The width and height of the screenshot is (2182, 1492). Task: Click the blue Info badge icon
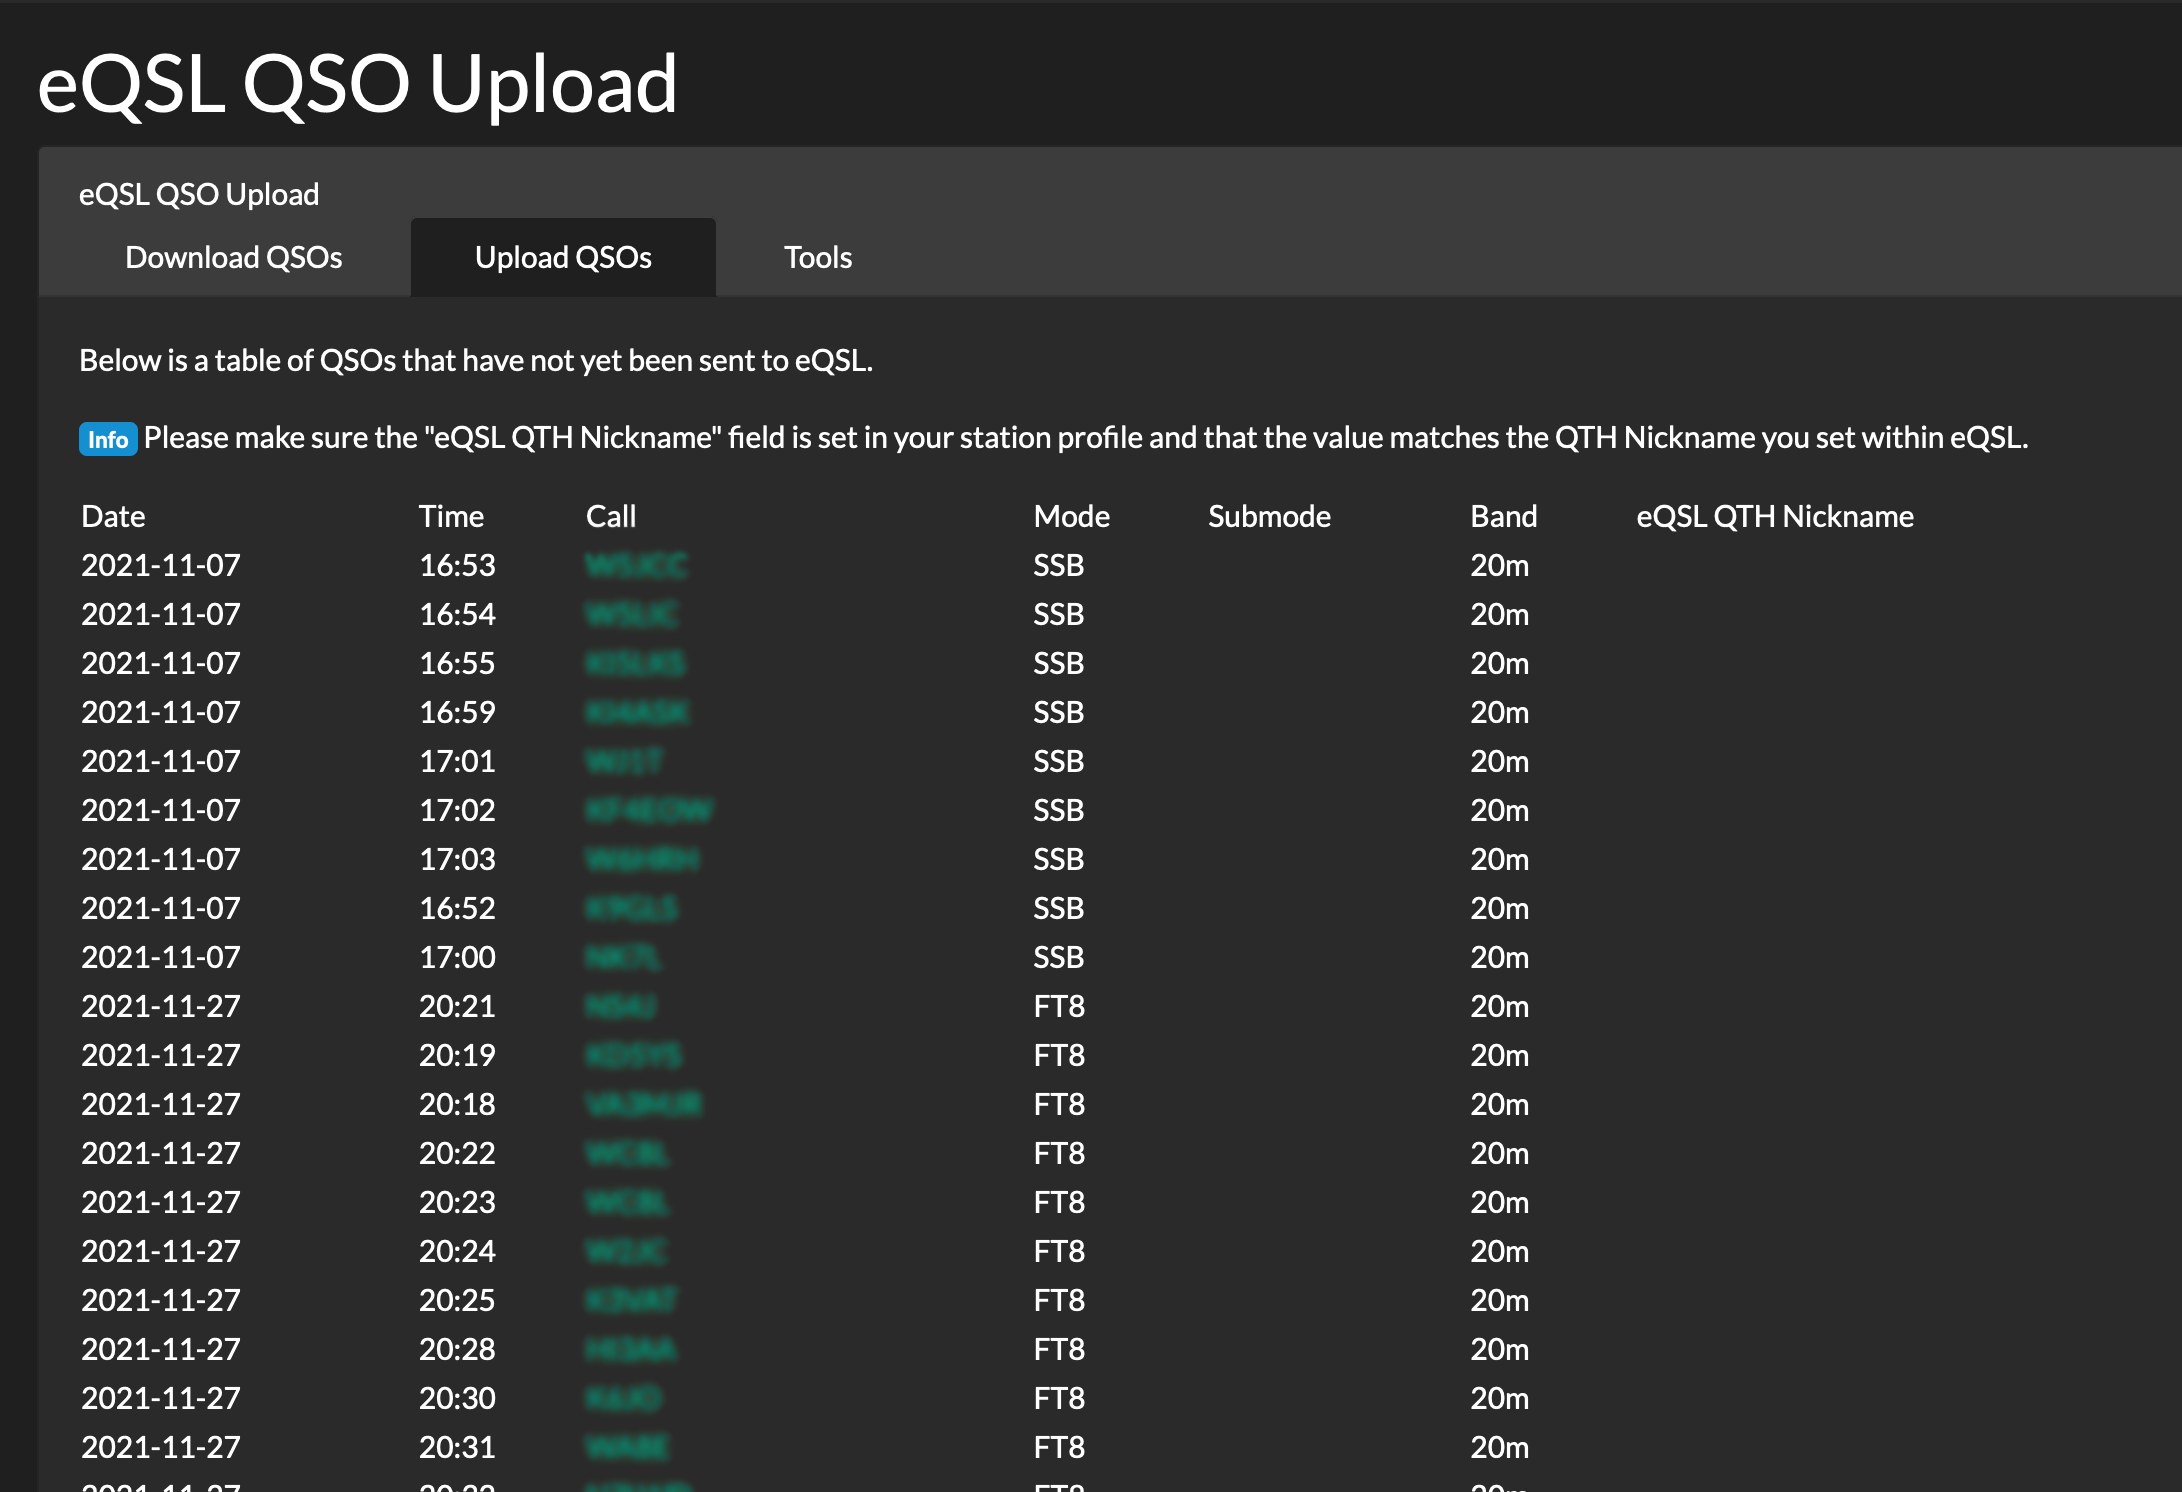(x=108, y=439)
